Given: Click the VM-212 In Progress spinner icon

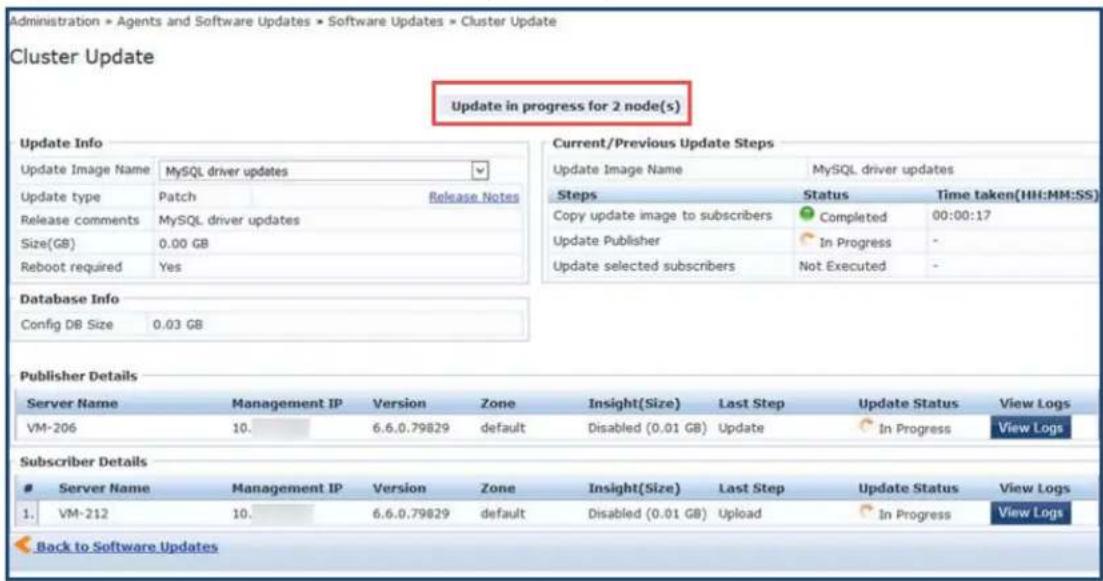Looking at the screenshot, I should coord(866,511).
